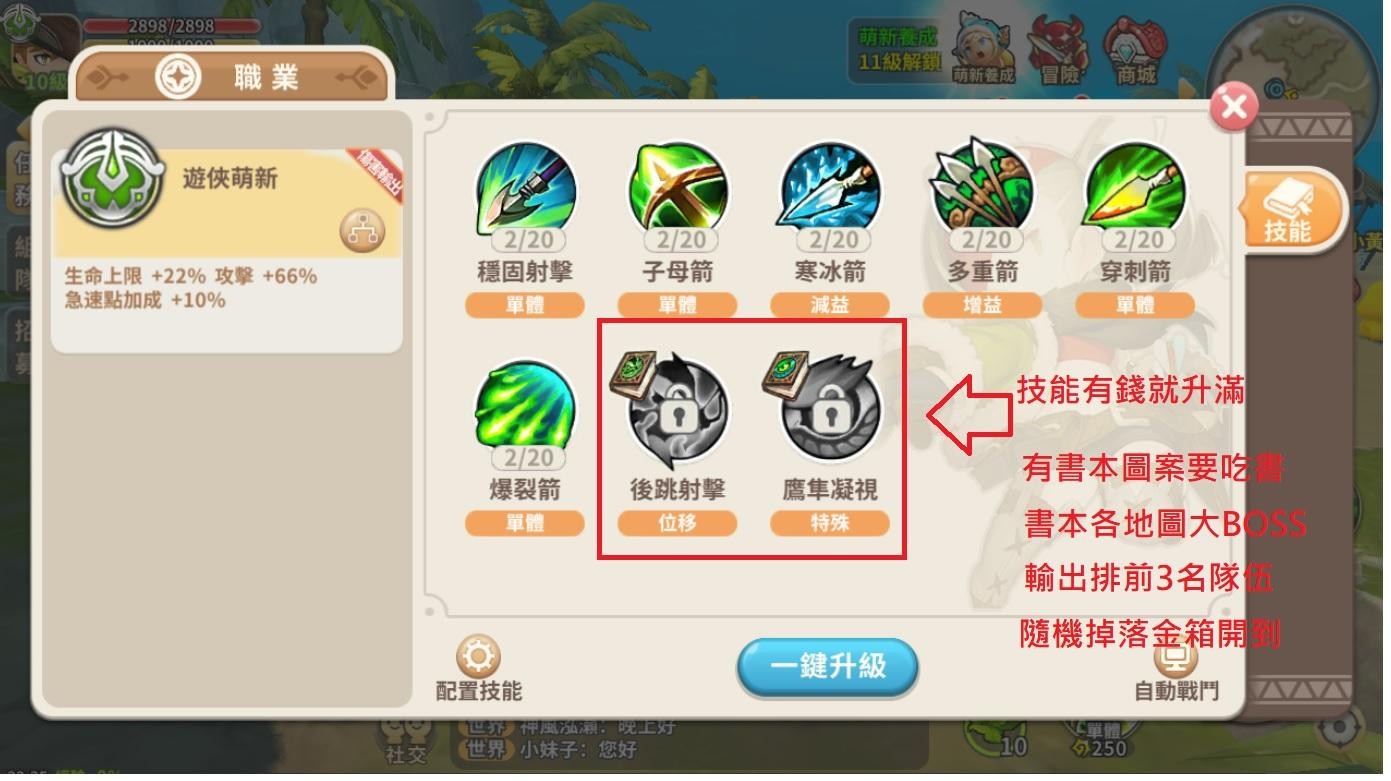Tap the locked 後跳射擊 skill
The height and width of the screenshot is (781, 1391).
click(678, 410)
